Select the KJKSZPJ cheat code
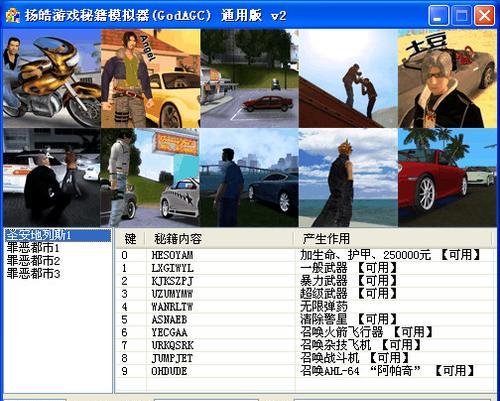 point(172,281)
